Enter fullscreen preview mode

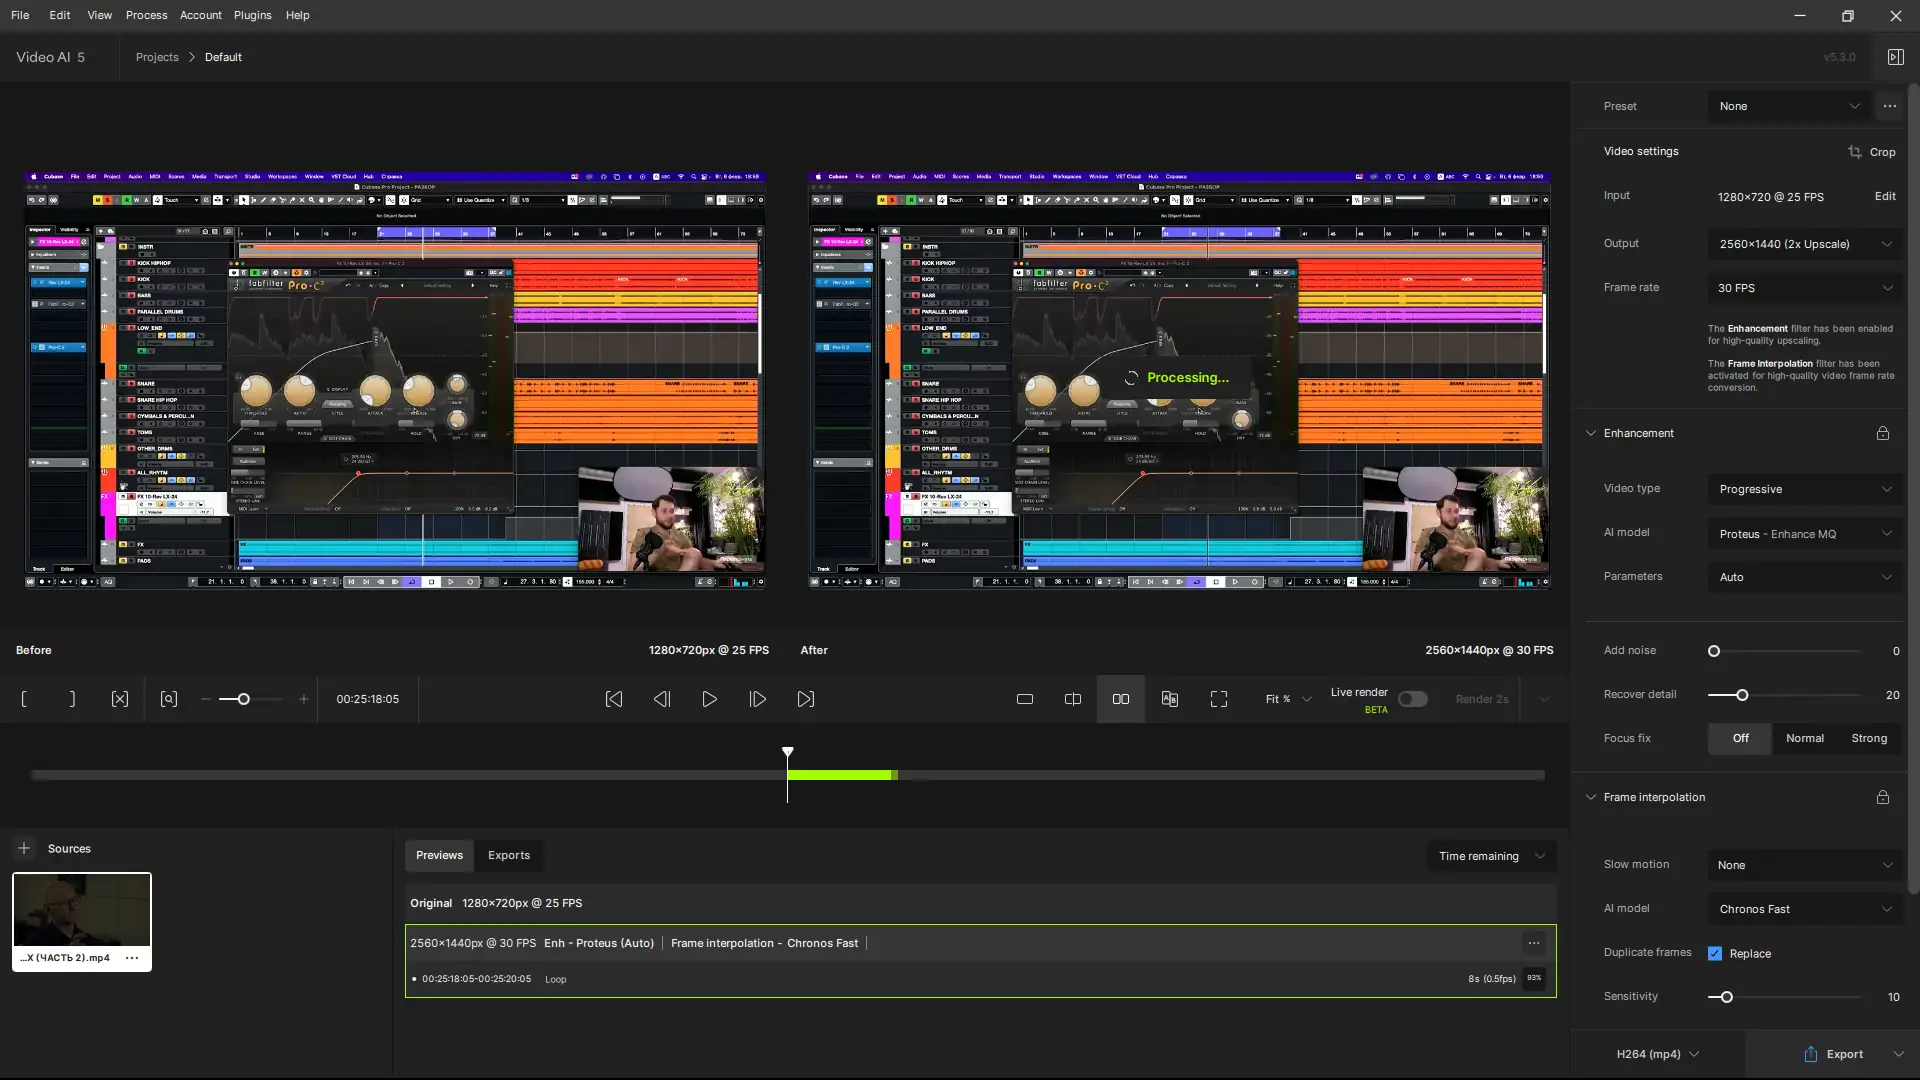tap(1219, 699)
